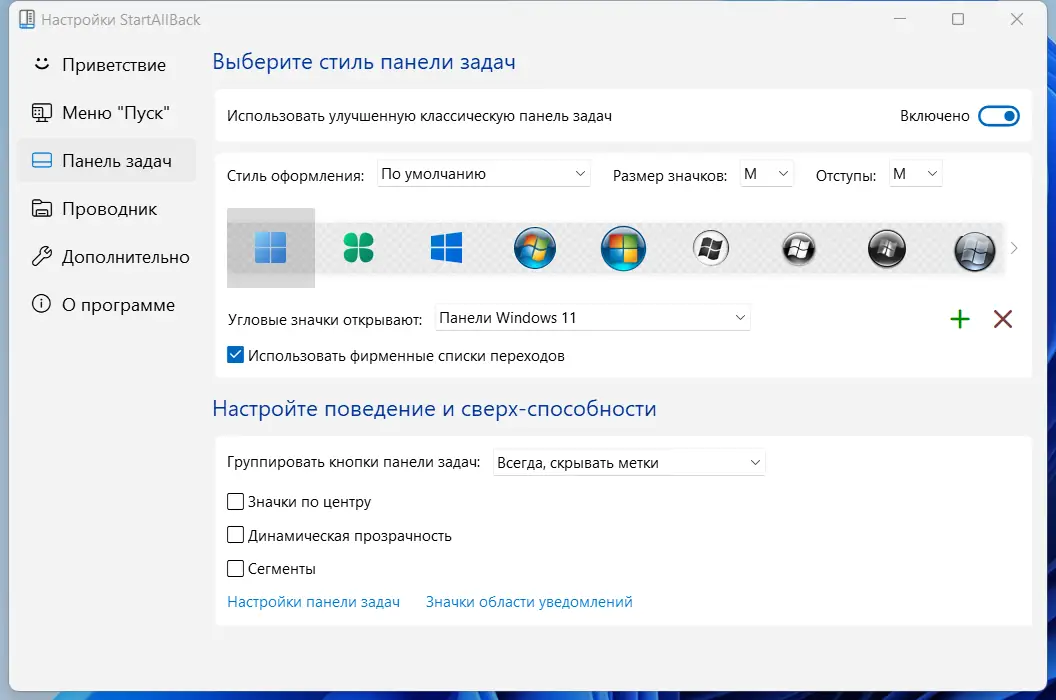
Task: Enable the Значки по центру checkbox
Action: (x=235, y=501)
